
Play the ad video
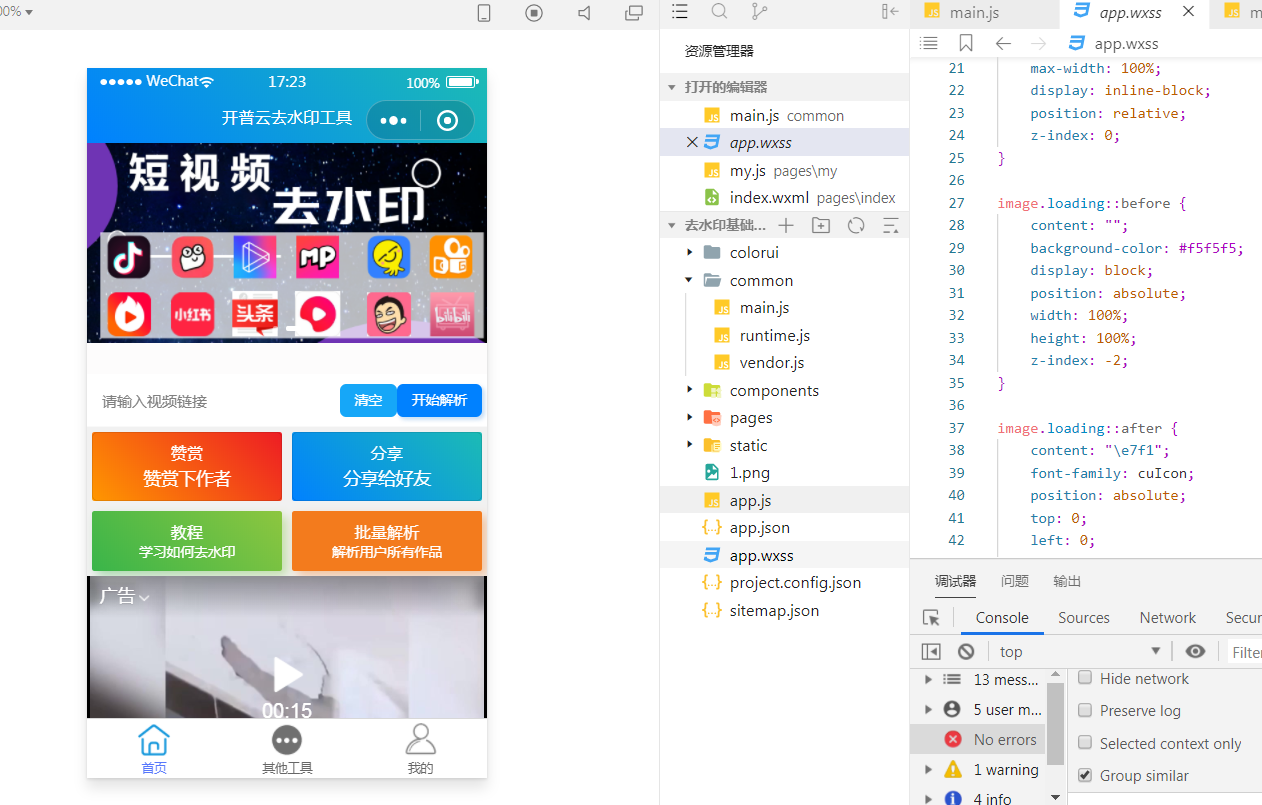click(288, 674)
